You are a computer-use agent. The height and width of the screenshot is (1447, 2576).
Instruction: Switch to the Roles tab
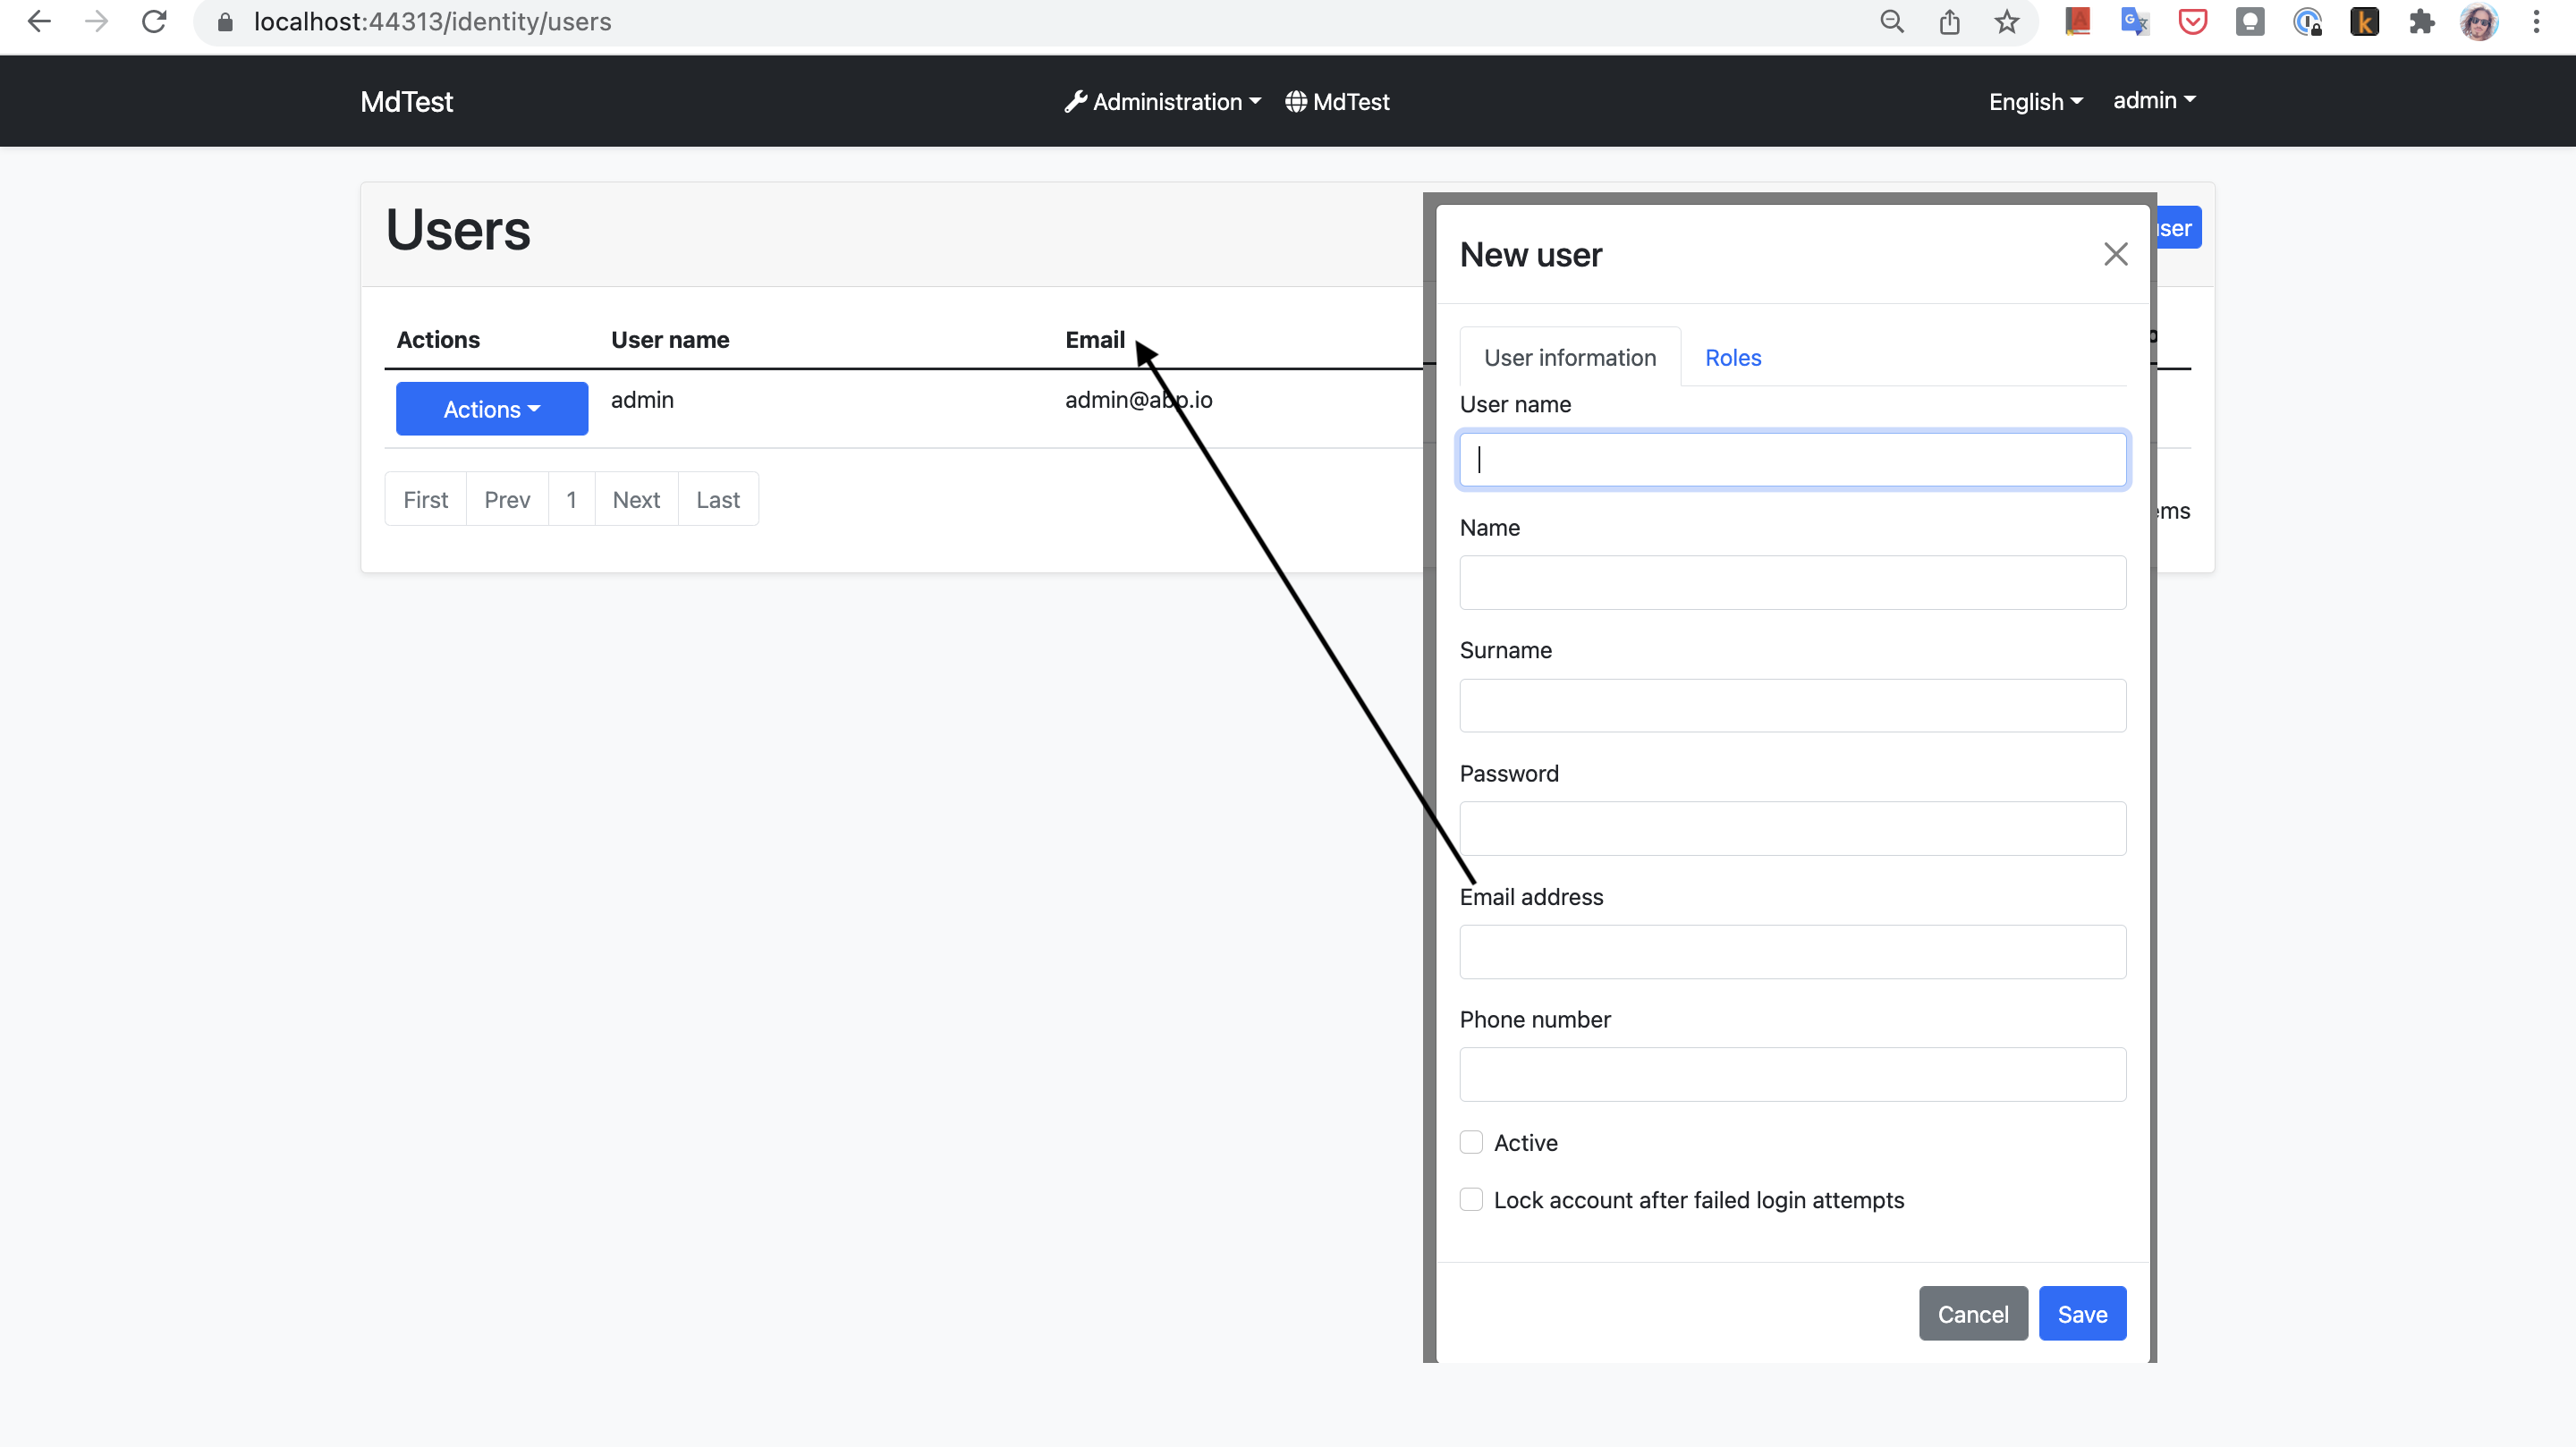point(1733,357)
